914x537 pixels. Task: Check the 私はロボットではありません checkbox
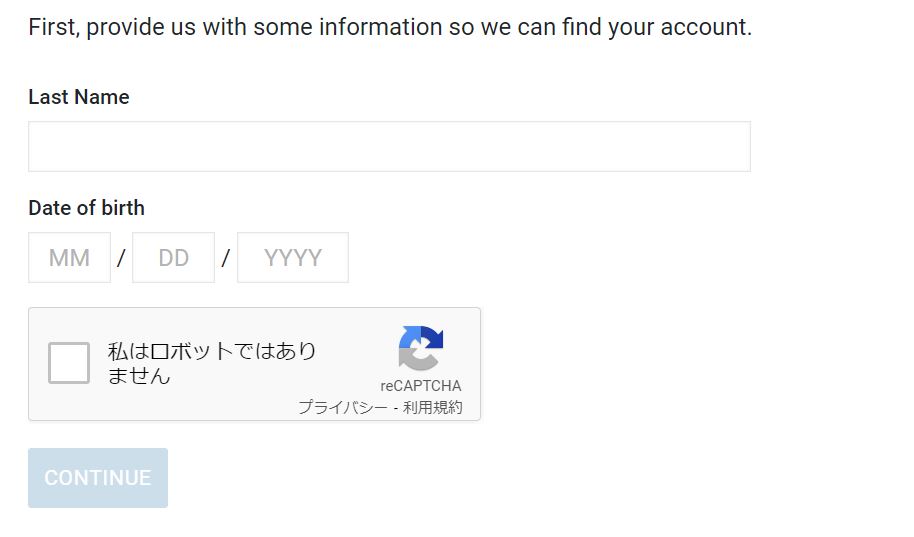69,363
